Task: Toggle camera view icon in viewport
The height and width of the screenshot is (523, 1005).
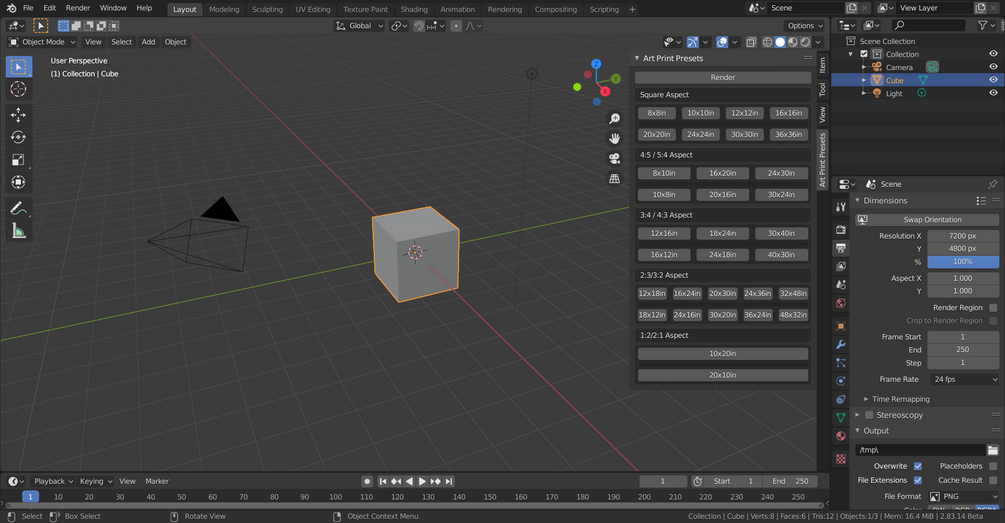Action: point(615,158)
